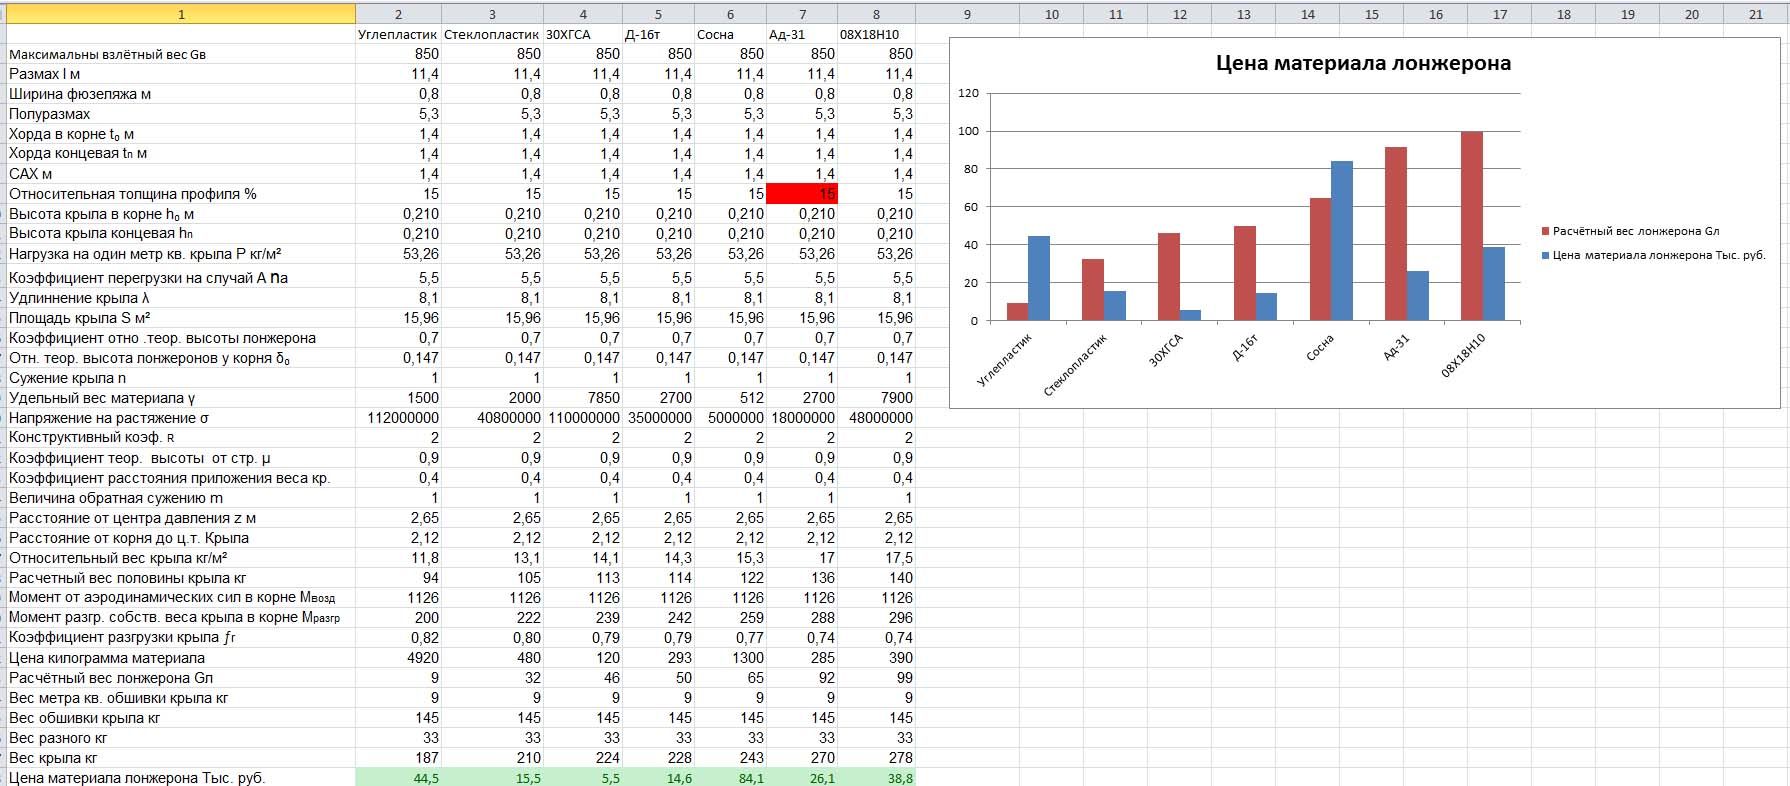Image resolution: width=1790 pixels, height=786 pixels.
Task: Click the green cell with value 38,8
Action: click(876, 778)
